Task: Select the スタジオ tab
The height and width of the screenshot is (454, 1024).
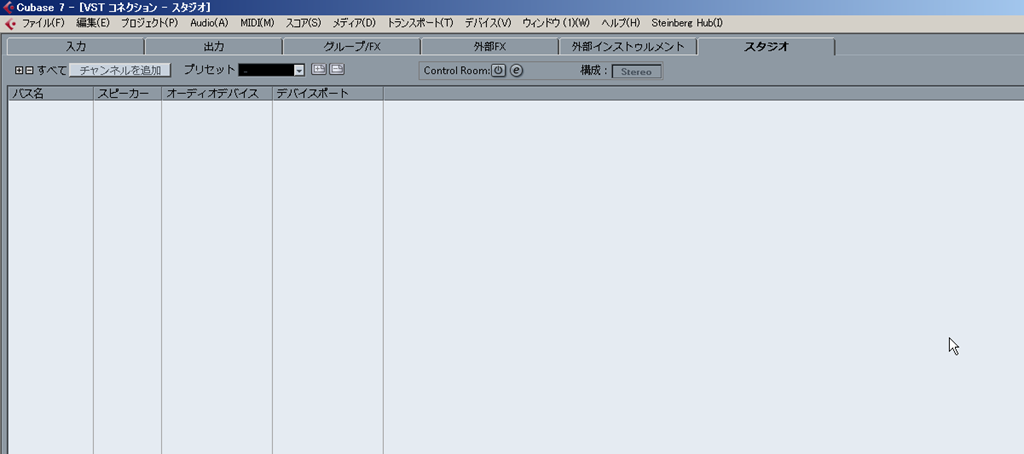Action: tap(766, 46)
